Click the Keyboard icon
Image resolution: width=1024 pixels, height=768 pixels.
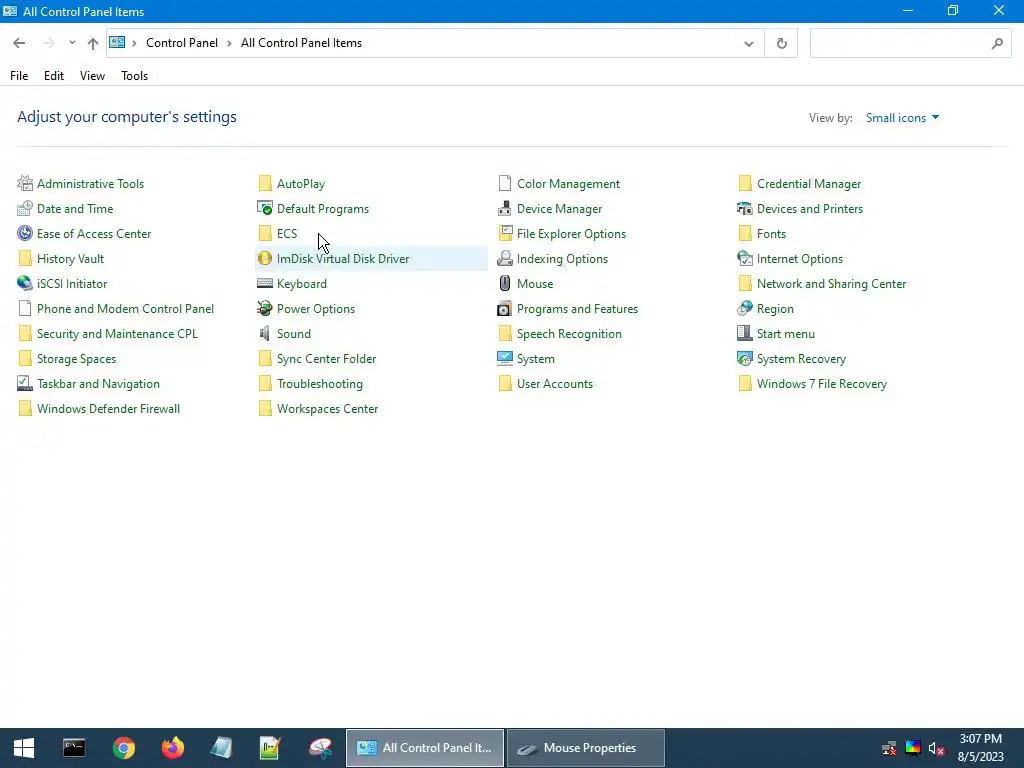[x=264, y=283]
